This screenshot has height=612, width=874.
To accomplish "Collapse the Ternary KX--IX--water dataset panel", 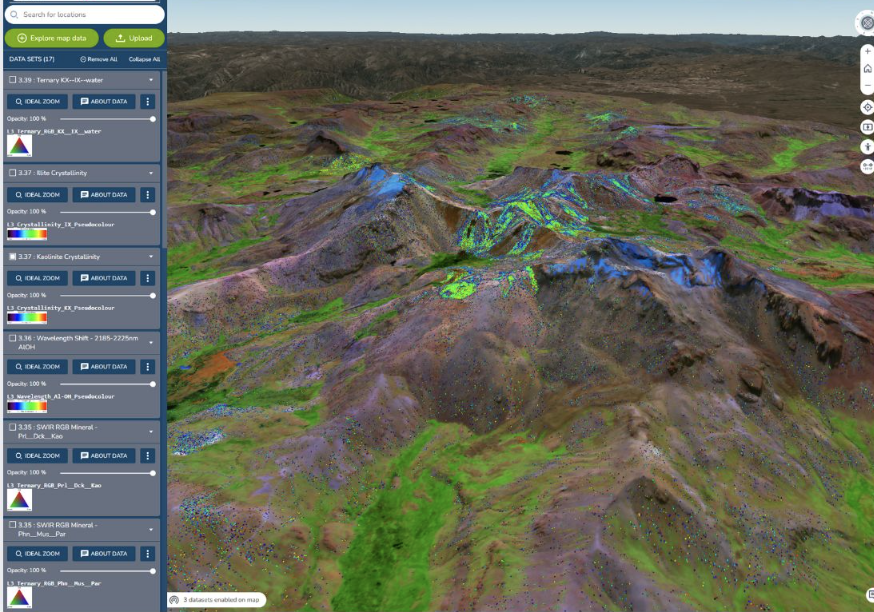I will click(x=153, y=80).
